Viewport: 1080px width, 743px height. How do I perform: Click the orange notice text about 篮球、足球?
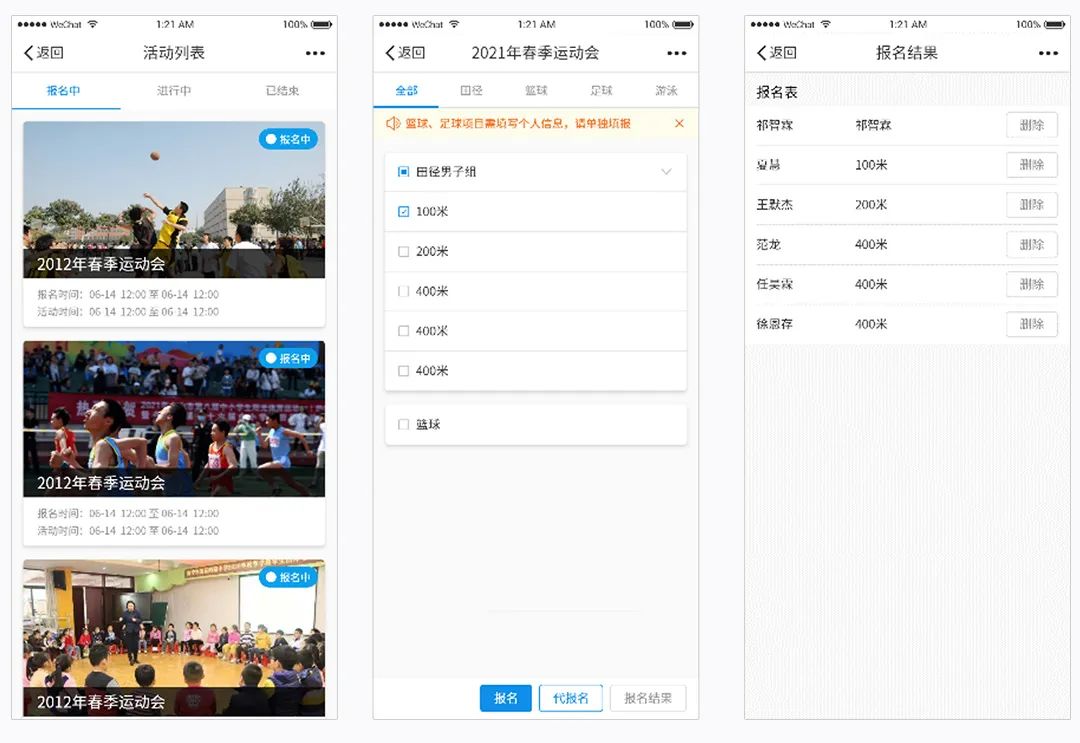(518, 123)
